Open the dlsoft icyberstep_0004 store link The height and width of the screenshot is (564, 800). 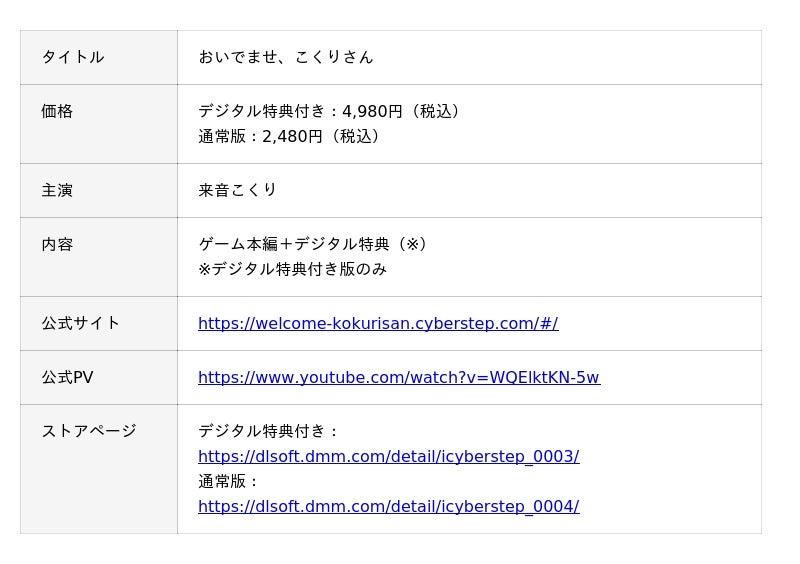click(388, 506)
